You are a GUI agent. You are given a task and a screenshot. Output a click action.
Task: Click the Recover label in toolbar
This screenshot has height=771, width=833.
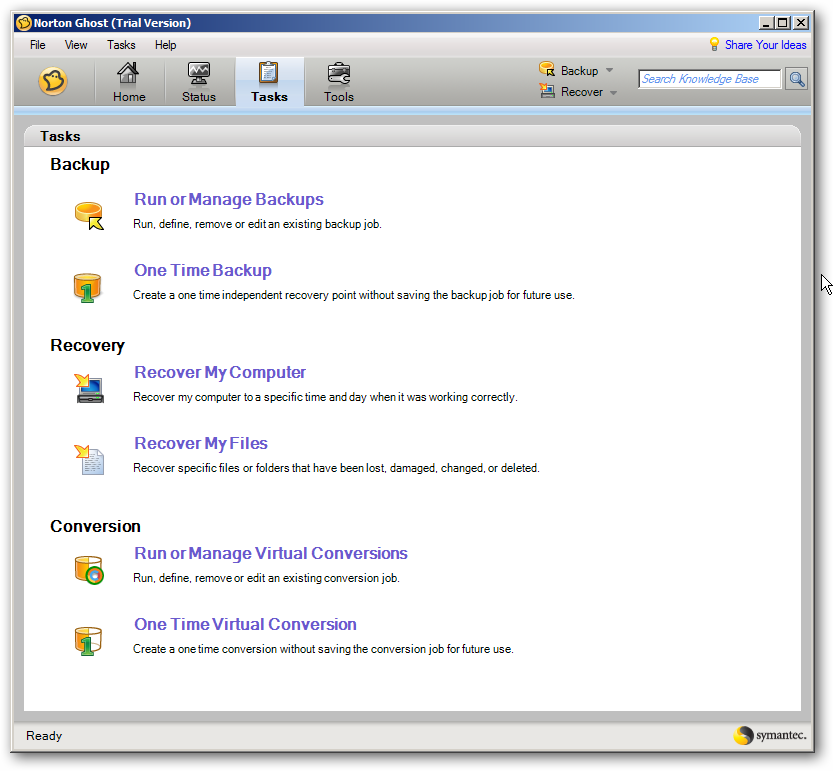point(582,92)
